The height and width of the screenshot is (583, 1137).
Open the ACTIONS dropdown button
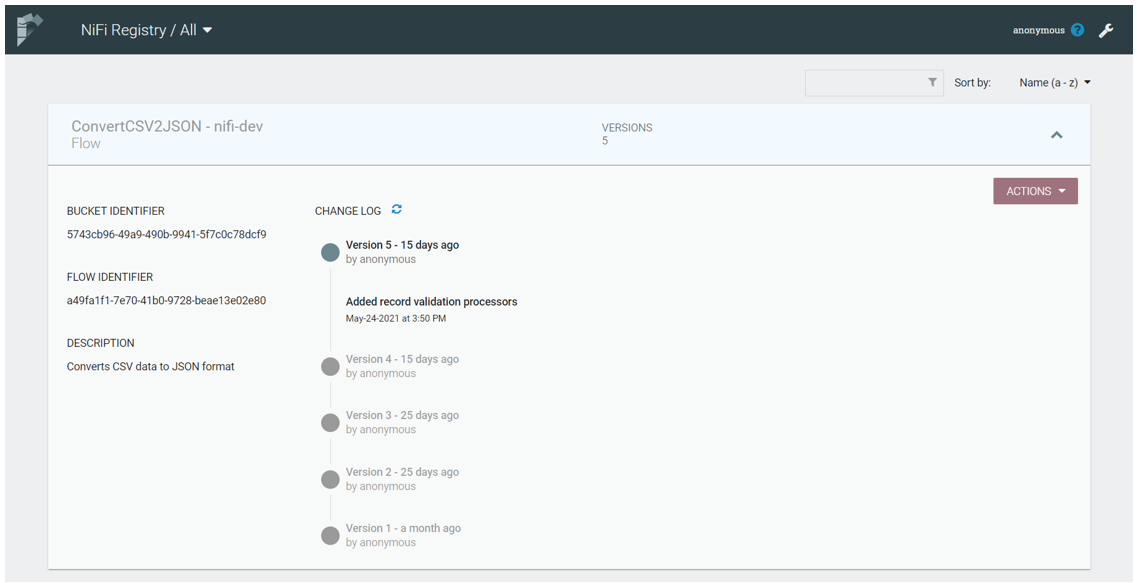[x=1035, y=191]
